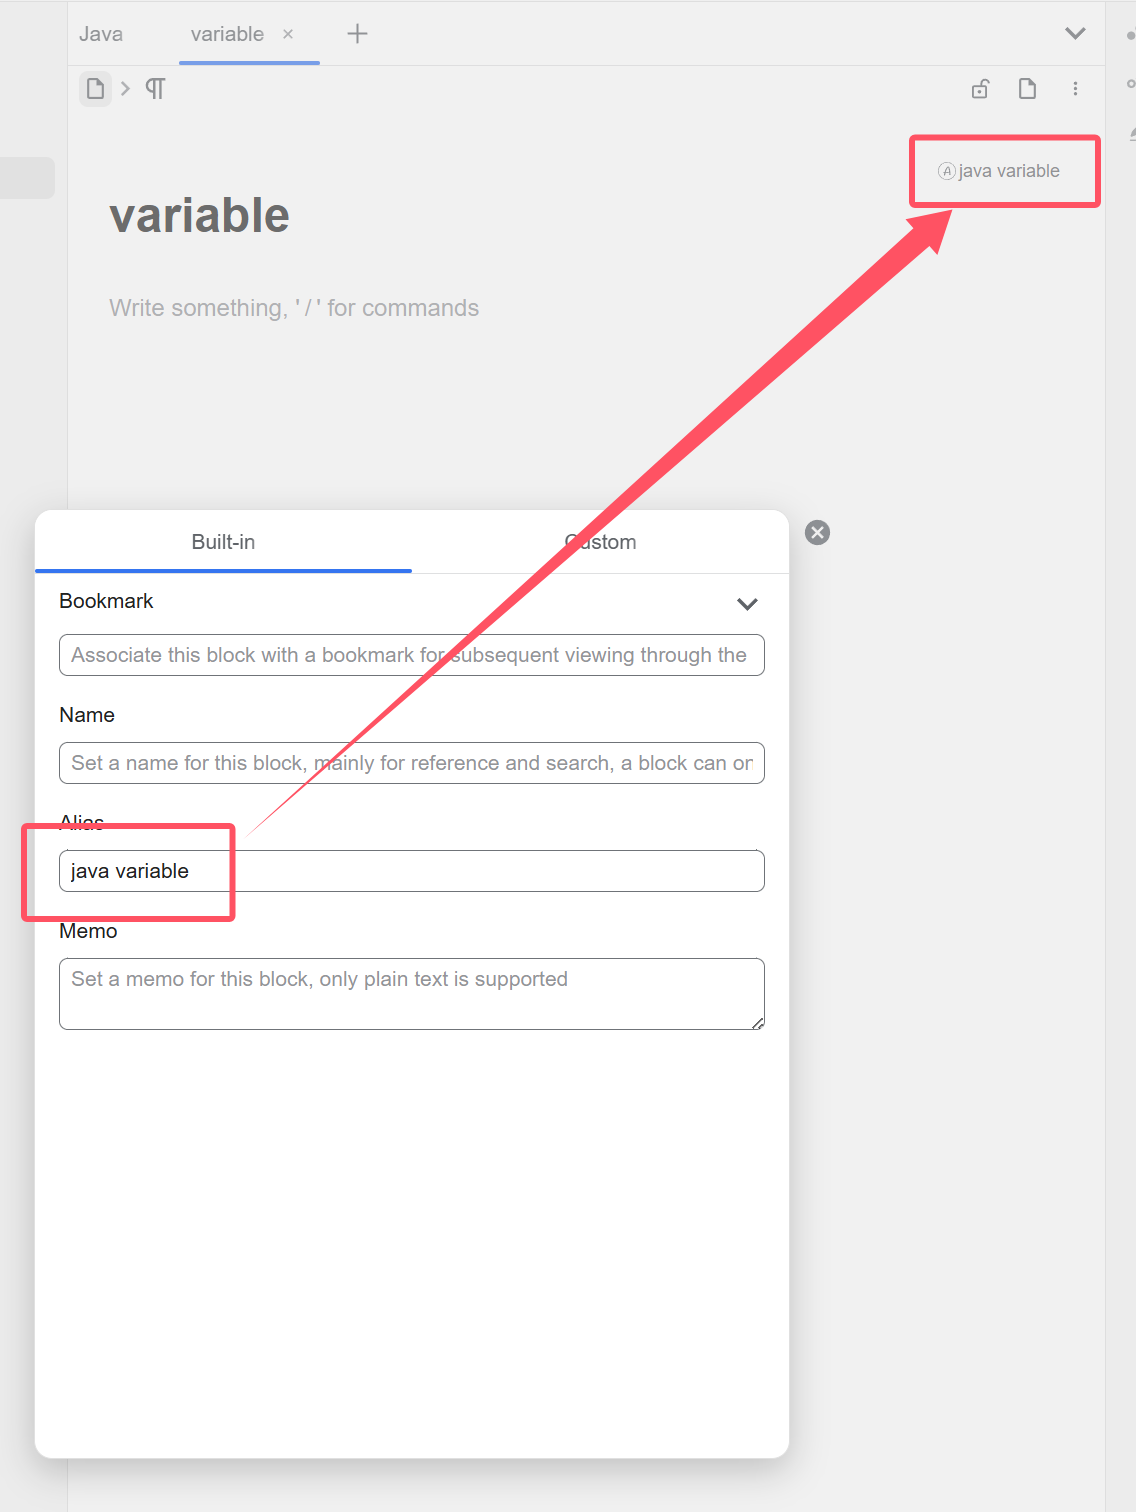Screen dimensions: 1136x1512
Task: Click into the Memo text area
Action: point(411,994)
